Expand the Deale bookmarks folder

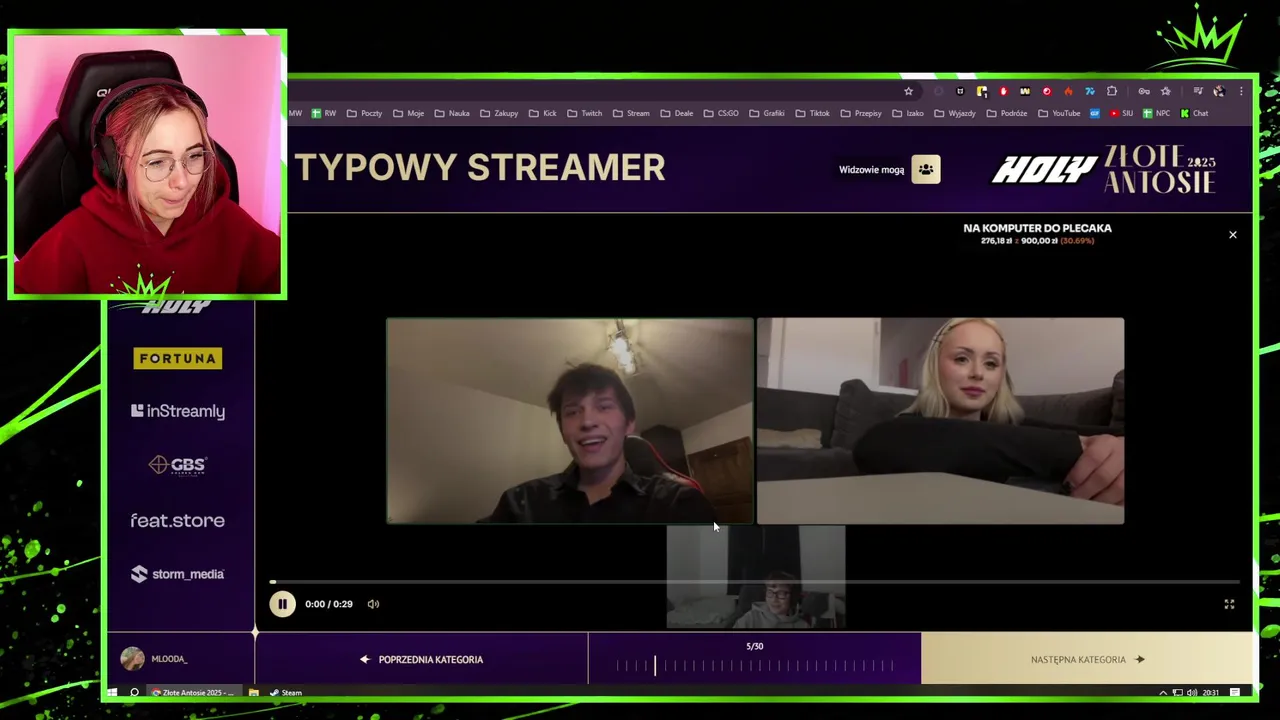[677, 113]
